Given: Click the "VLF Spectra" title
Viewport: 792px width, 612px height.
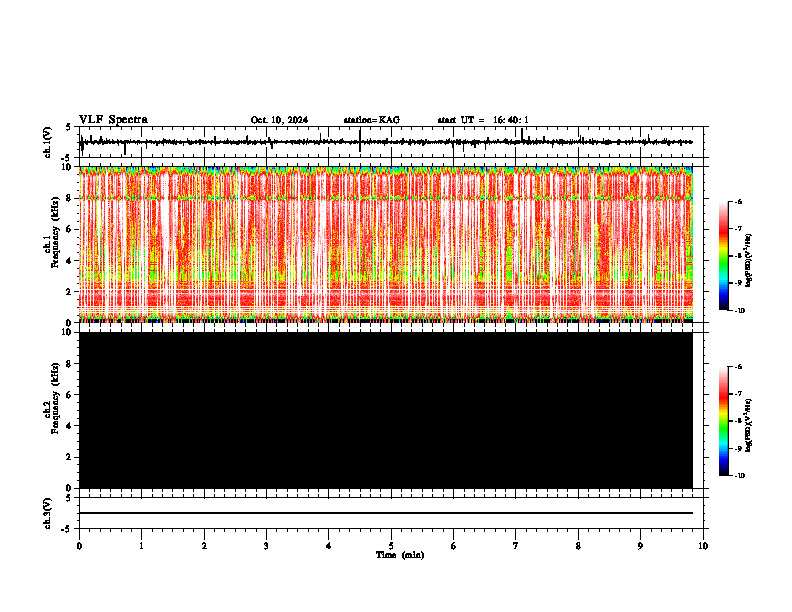Looking at the screenshot, I should click(x=113, y=120).
